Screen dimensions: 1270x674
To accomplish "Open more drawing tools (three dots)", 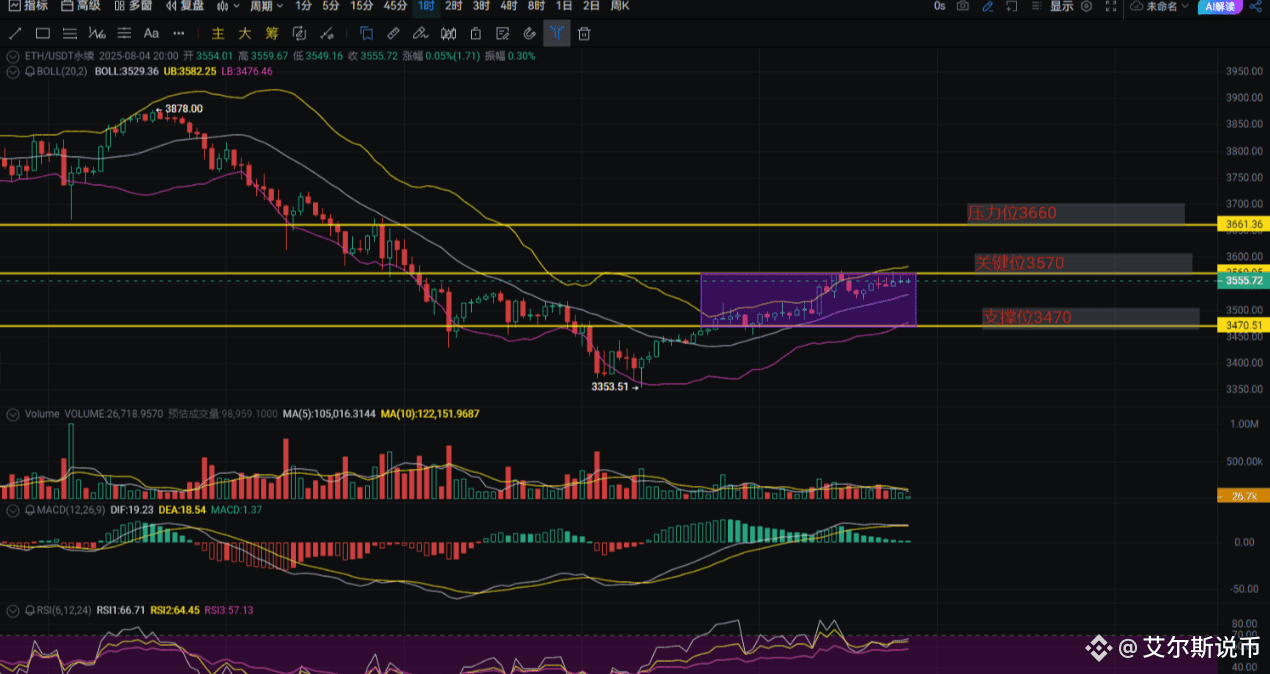I will (x=178, y=33).
